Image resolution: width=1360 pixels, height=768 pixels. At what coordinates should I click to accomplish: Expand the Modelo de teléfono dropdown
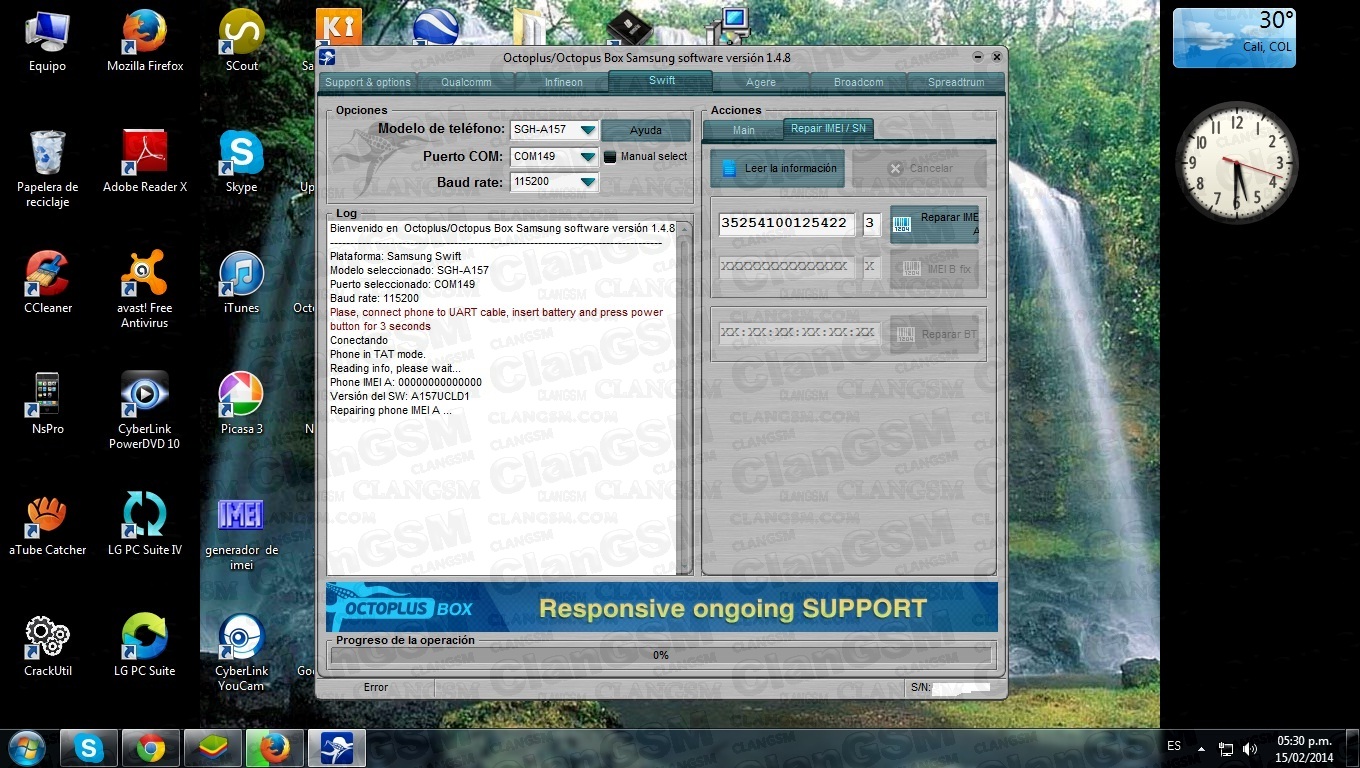click(x=588, y=130)
